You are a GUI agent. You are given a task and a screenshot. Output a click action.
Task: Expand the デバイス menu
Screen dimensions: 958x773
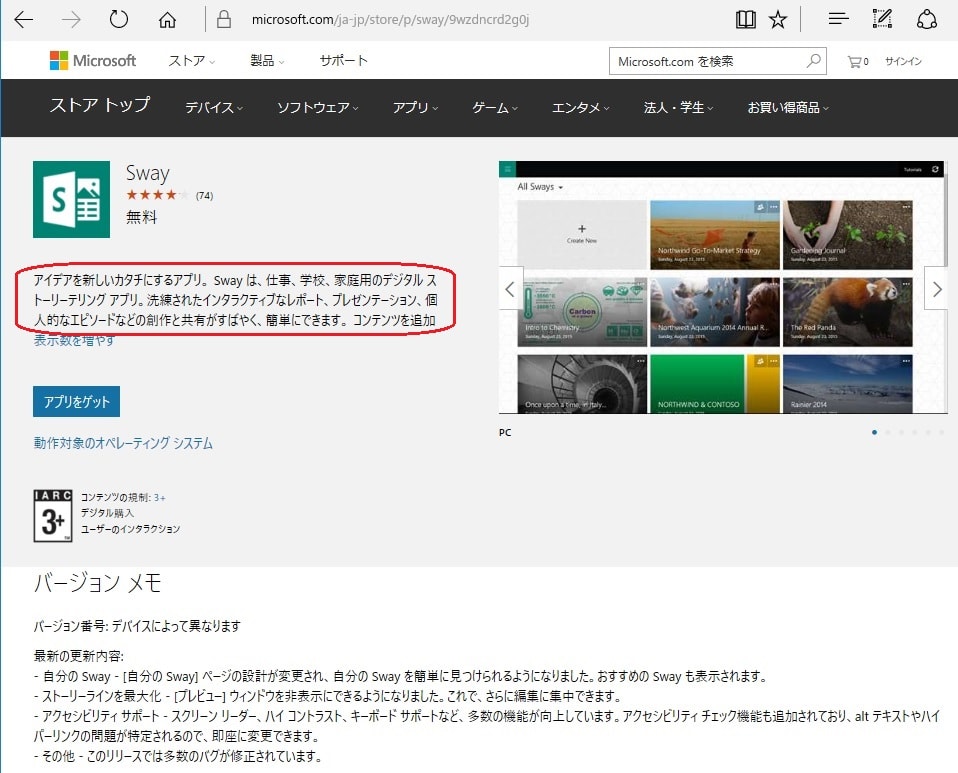(x=214, y=108)
